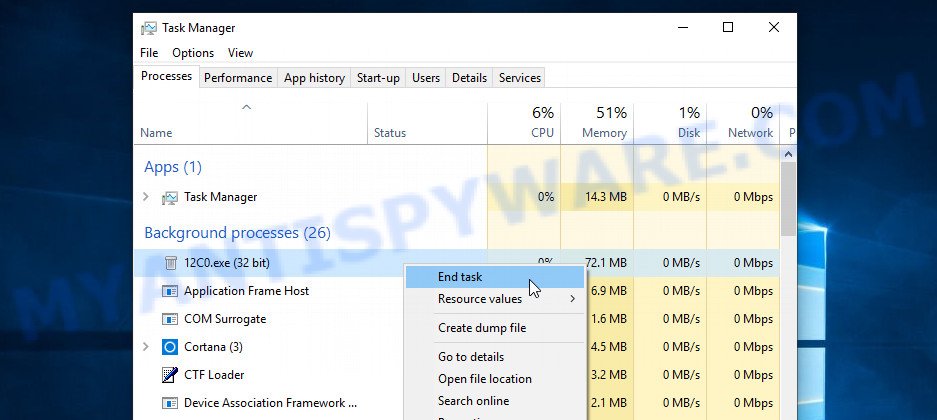Sort by the Disk column header
Image resolution: width=937 pixels, height=420 pixels.
pos(670,124)
